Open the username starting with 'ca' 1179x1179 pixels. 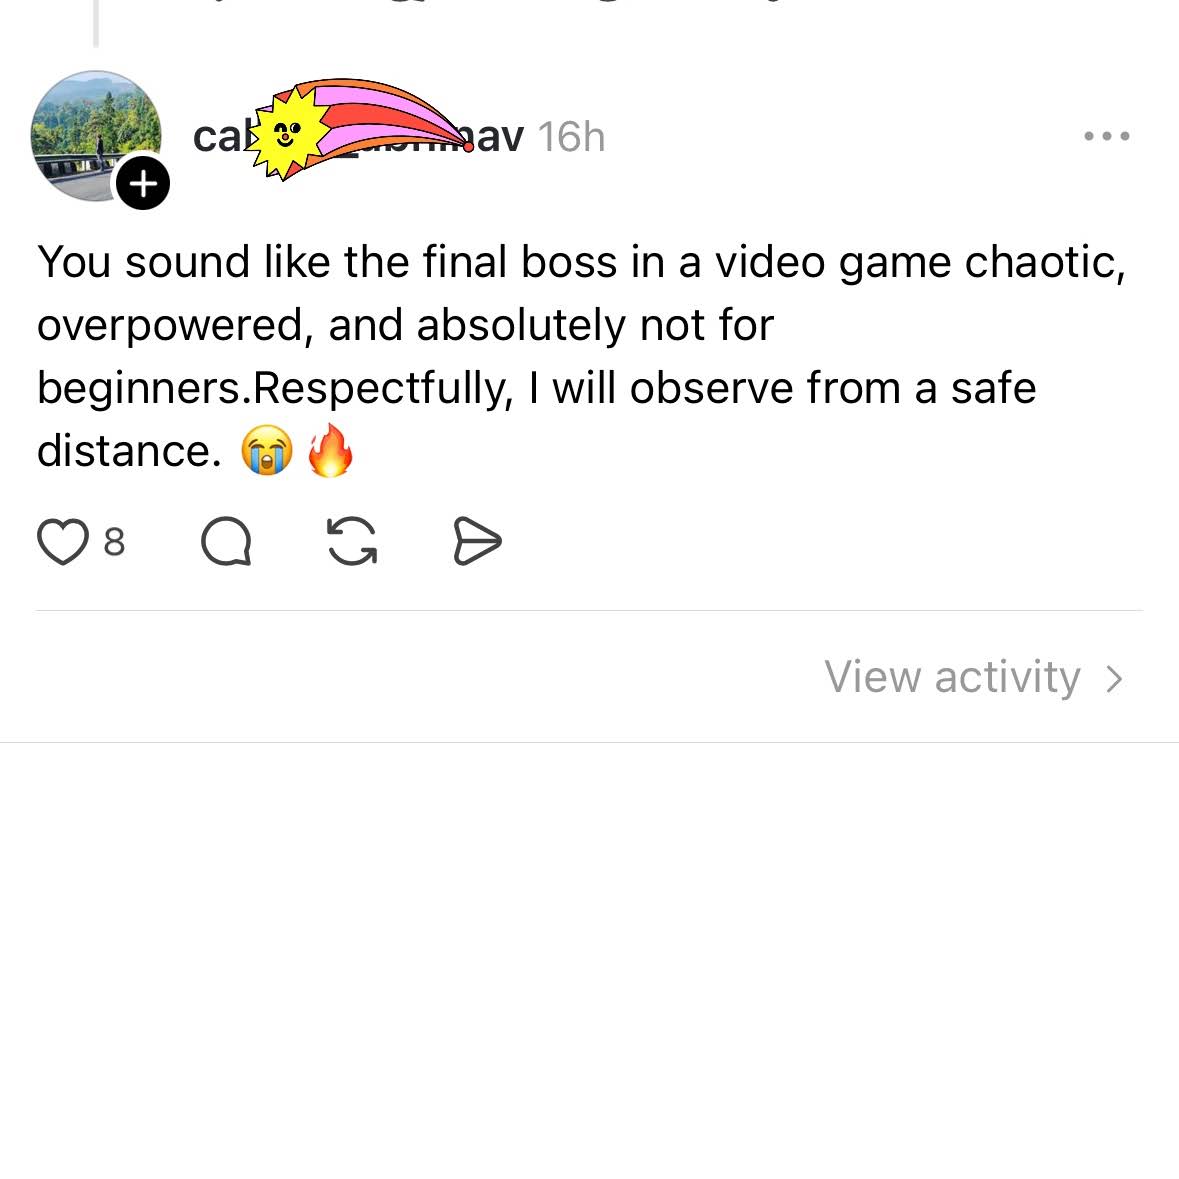pos(358,137)
